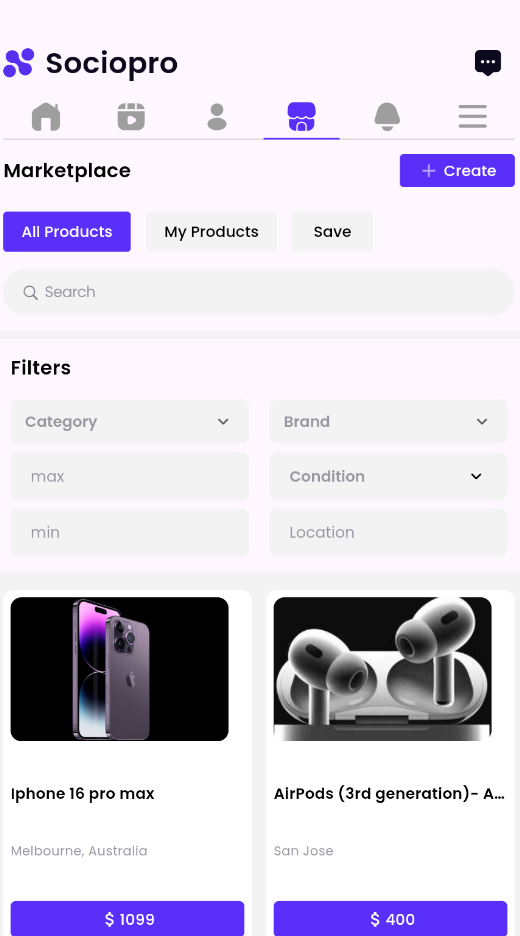Expand the Category dropdown
The image size is (520, 936).
(130, 421)
